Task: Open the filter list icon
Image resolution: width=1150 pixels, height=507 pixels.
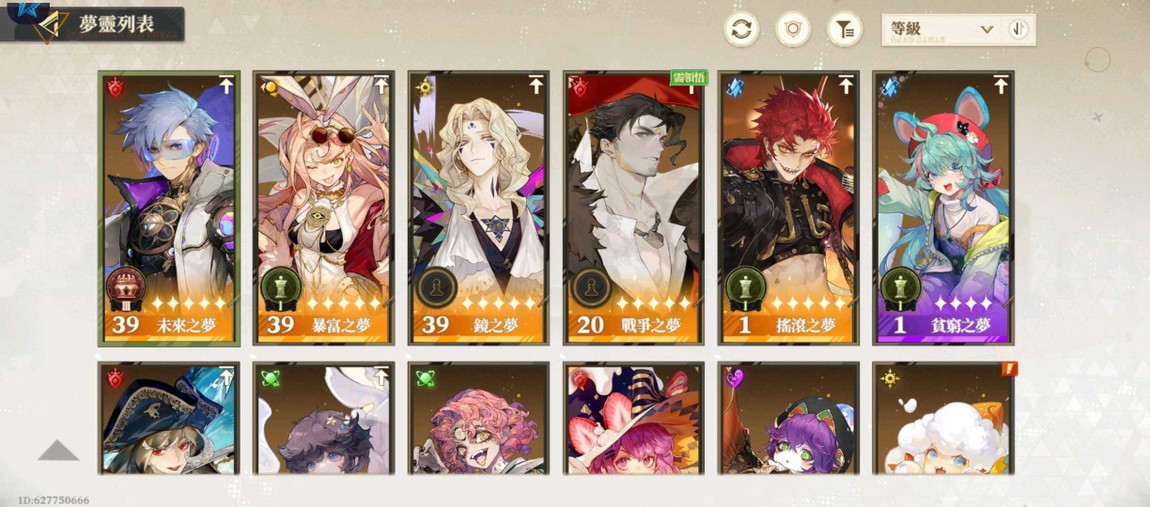Action: [x=845, y=29]
